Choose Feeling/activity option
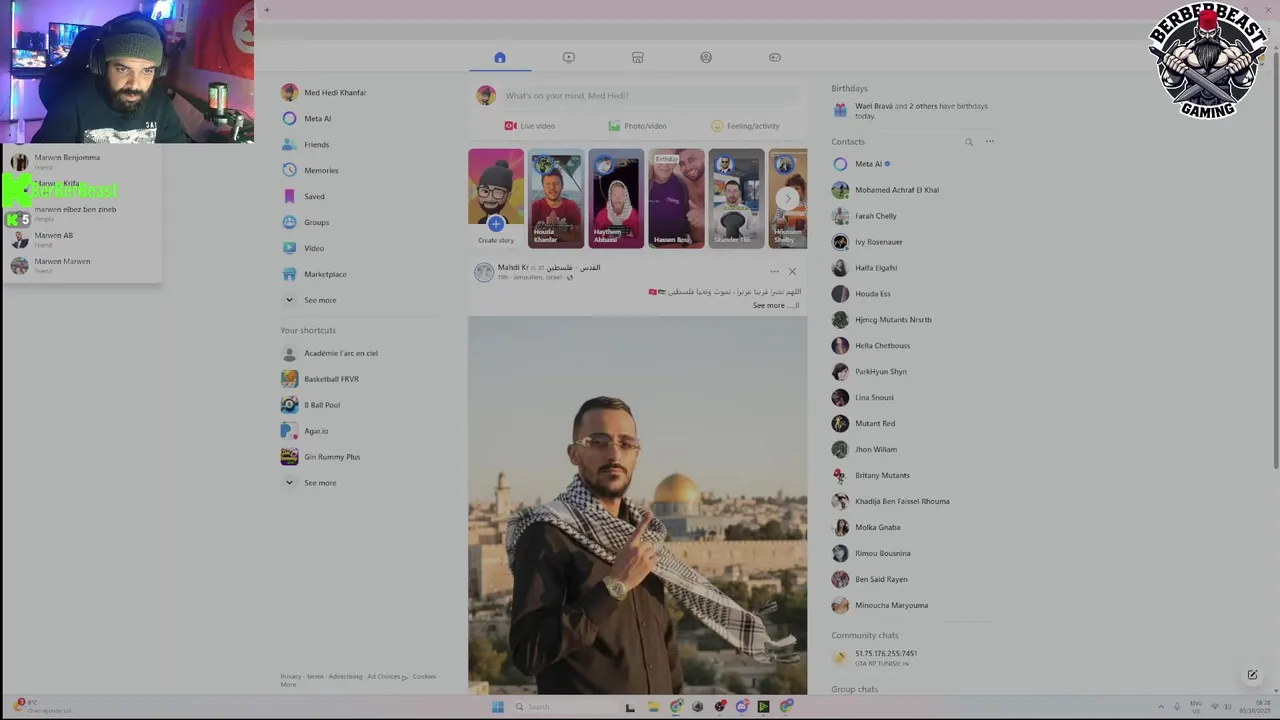1280x720 pixels. click(x=745, y=126)
